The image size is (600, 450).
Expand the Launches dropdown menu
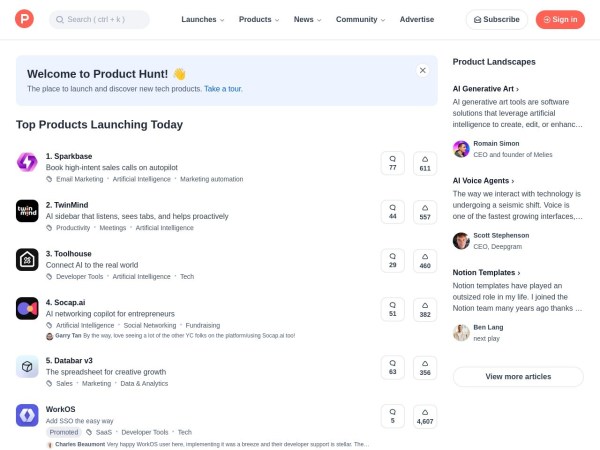[202, 19]
